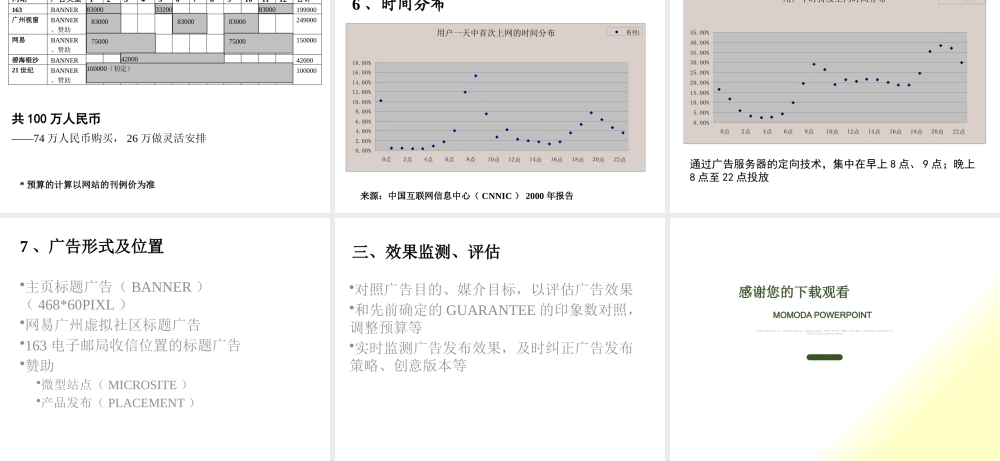Select the bullet 主页标题广告（ BANNER ）

114,287
